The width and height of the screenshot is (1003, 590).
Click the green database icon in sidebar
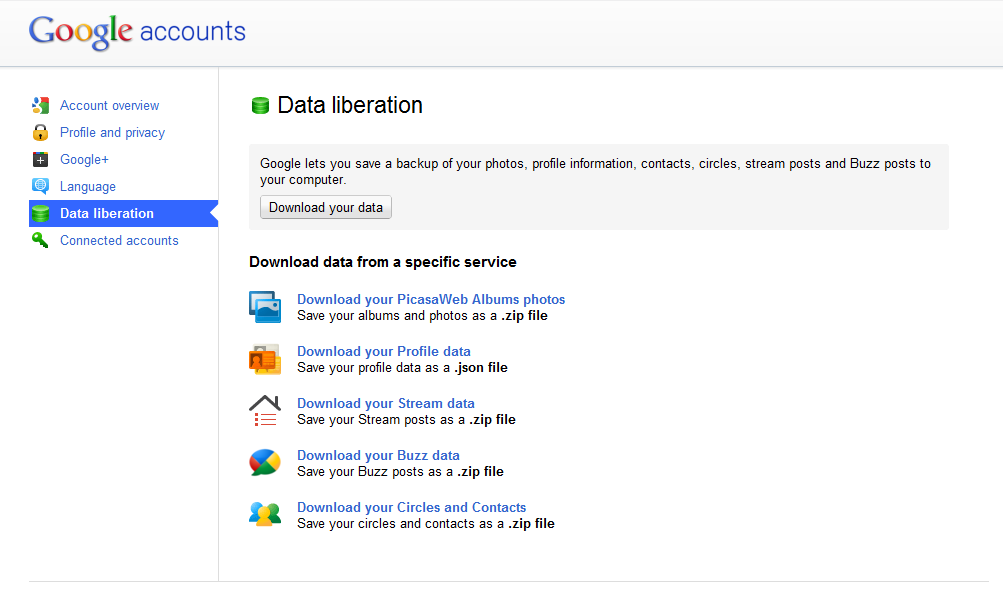point(40,213)
